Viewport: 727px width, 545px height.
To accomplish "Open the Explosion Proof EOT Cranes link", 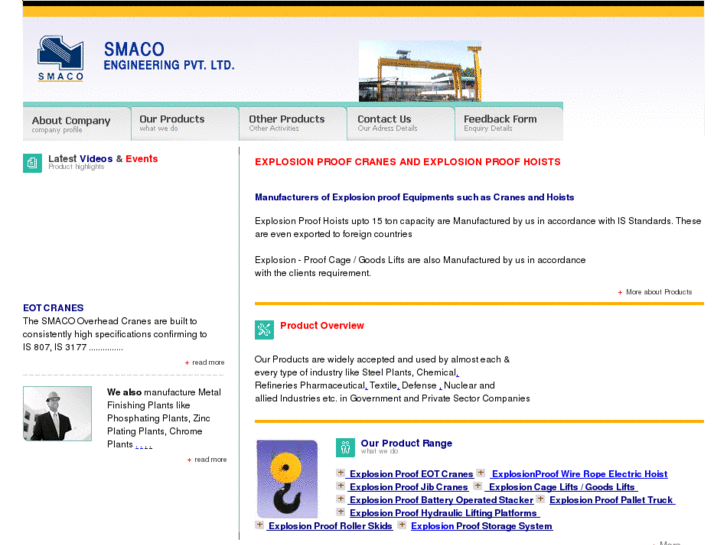I will [x=410, y=474].
